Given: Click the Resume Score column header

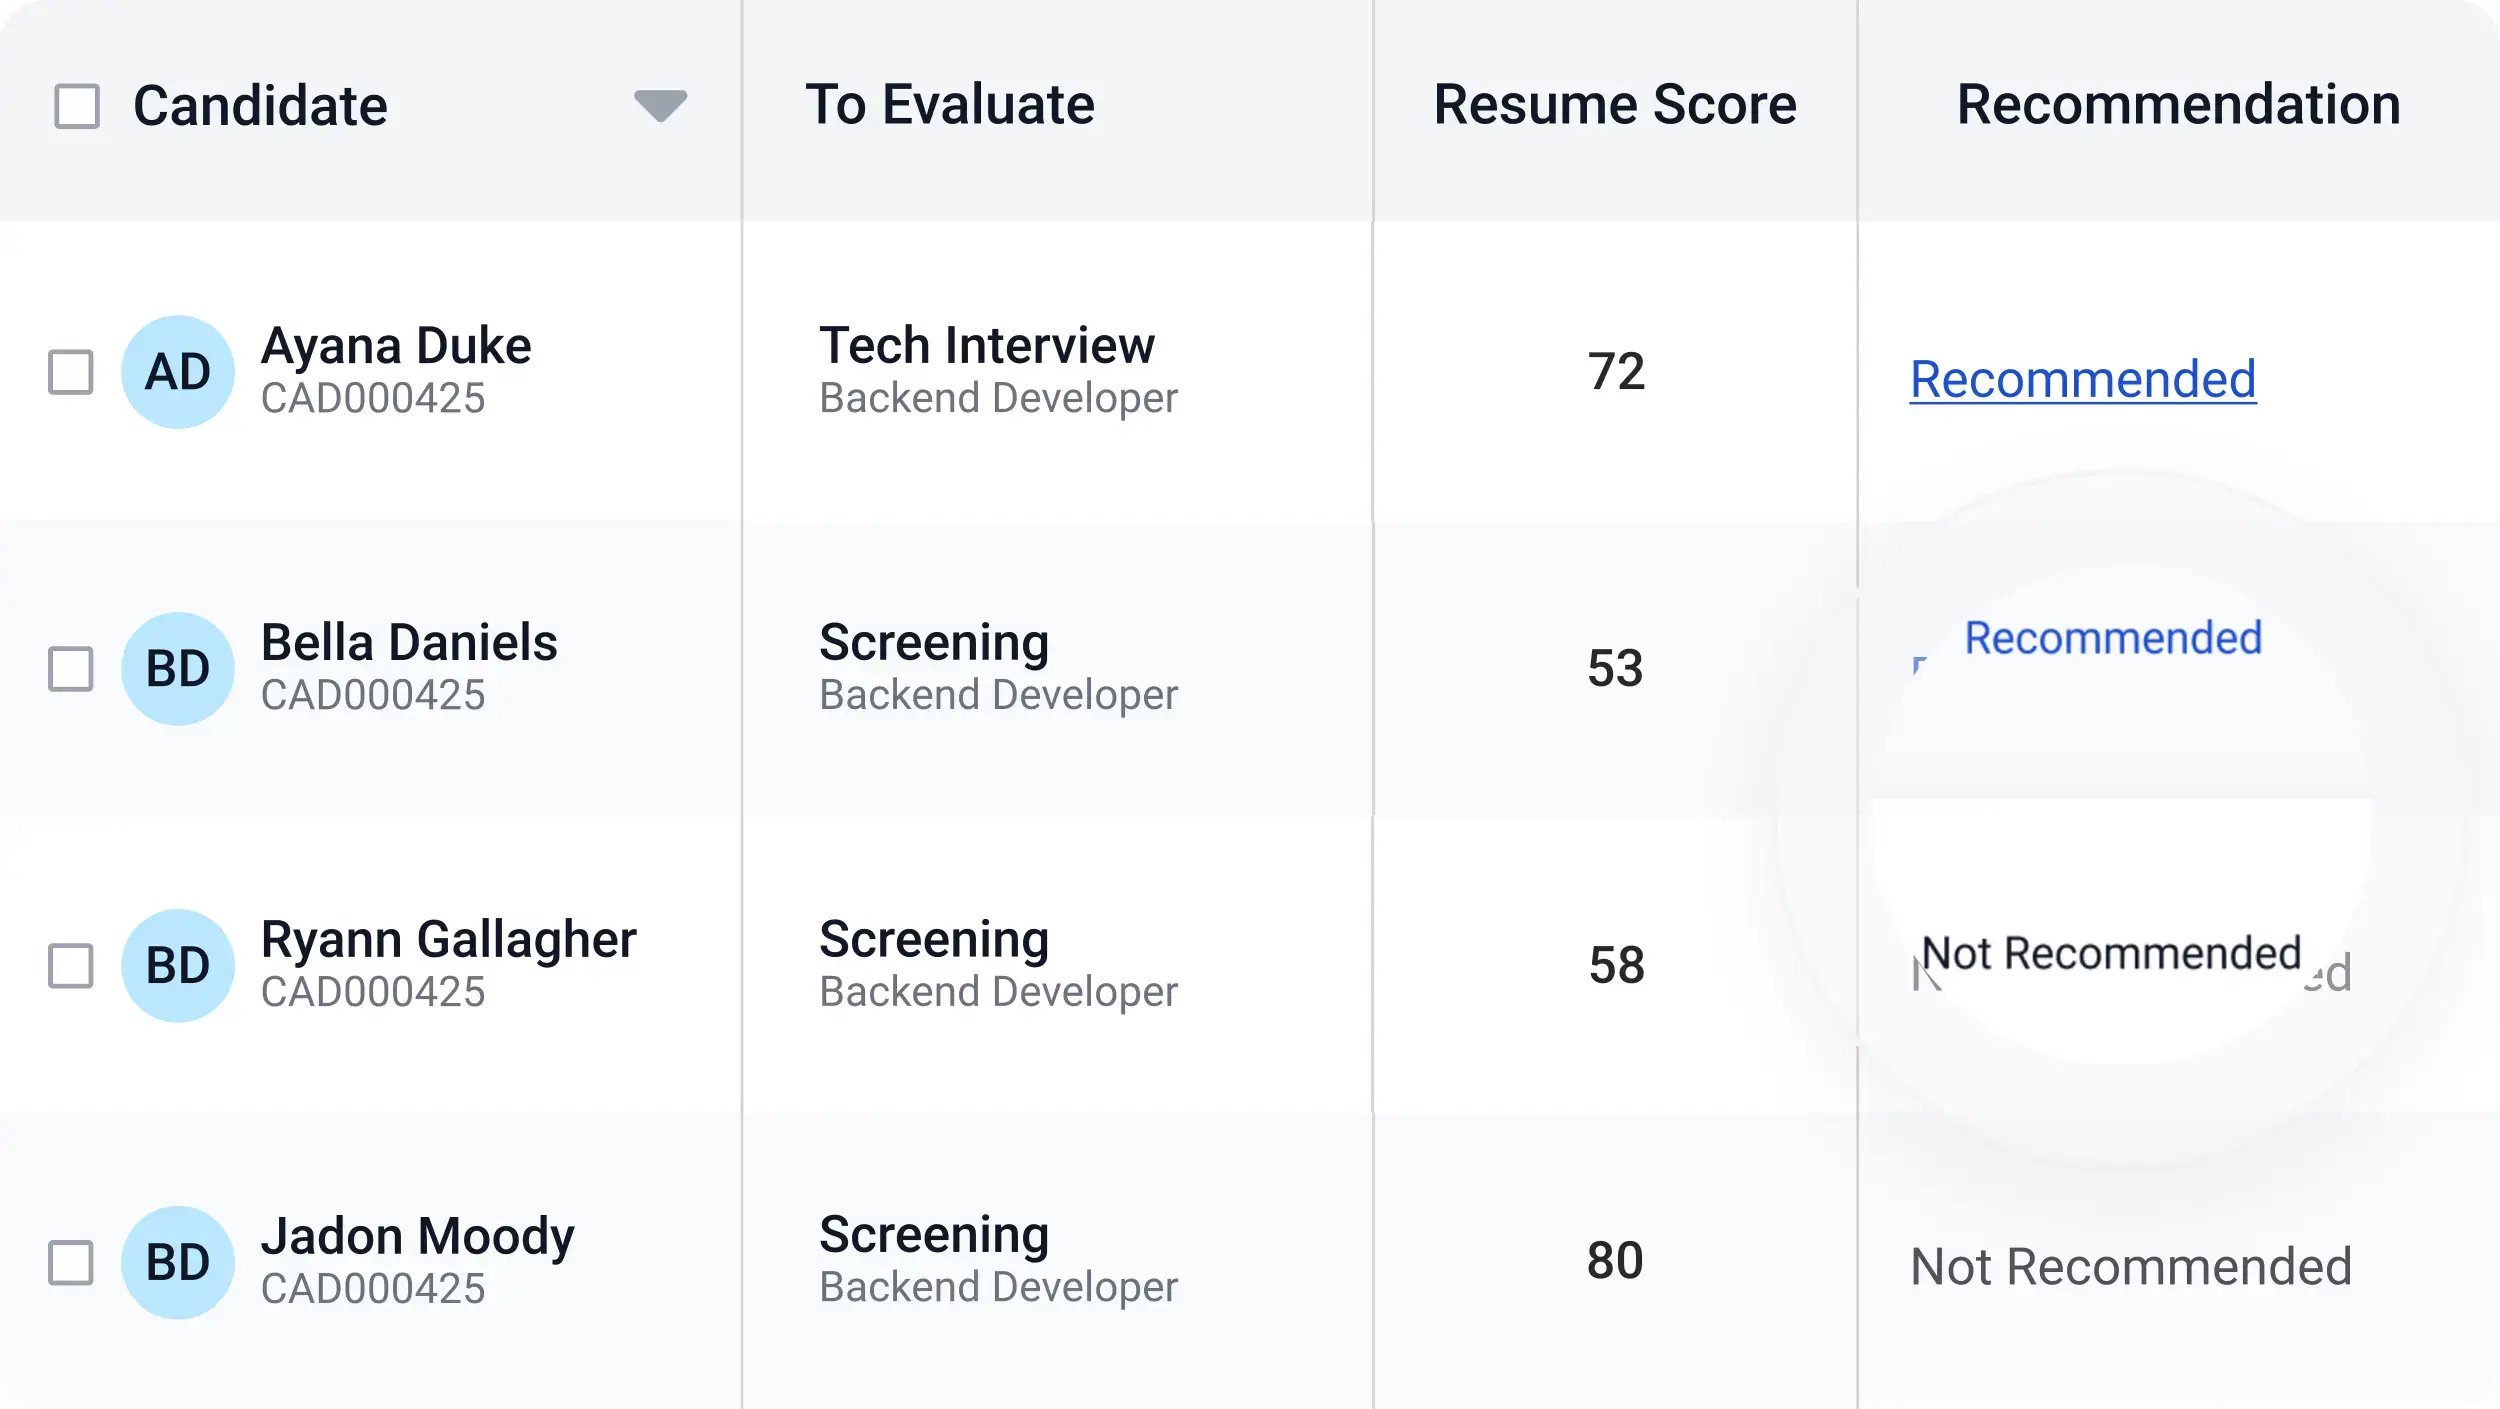Looking at the screenshot, I should (x=1614, y=103).
